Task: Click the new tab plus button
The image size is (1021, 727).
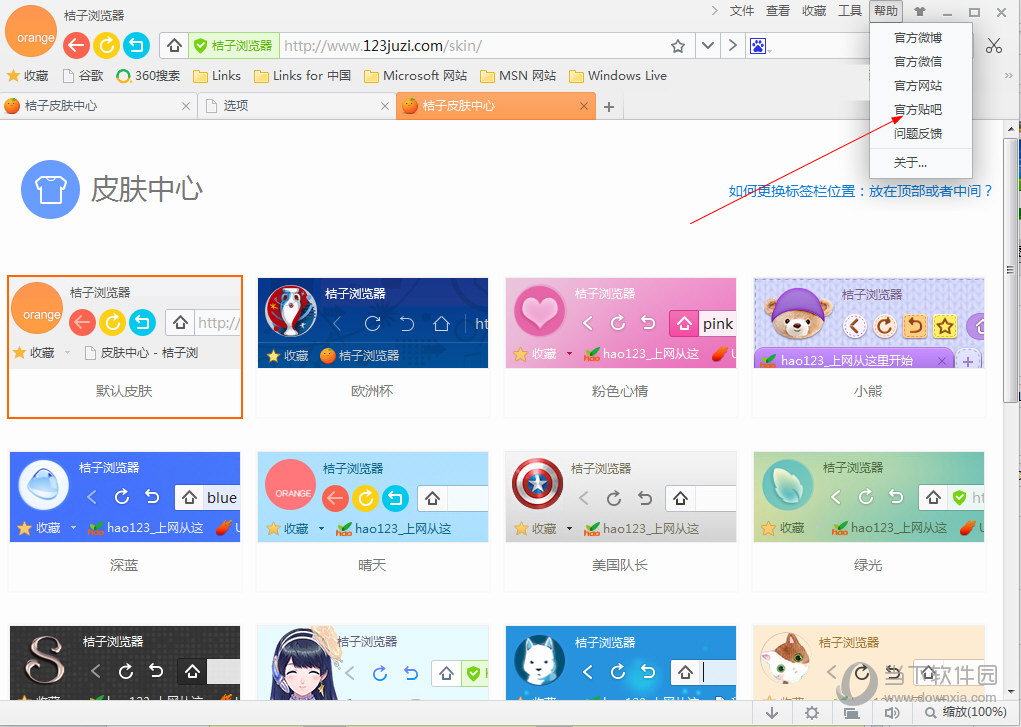Action: 610,104
